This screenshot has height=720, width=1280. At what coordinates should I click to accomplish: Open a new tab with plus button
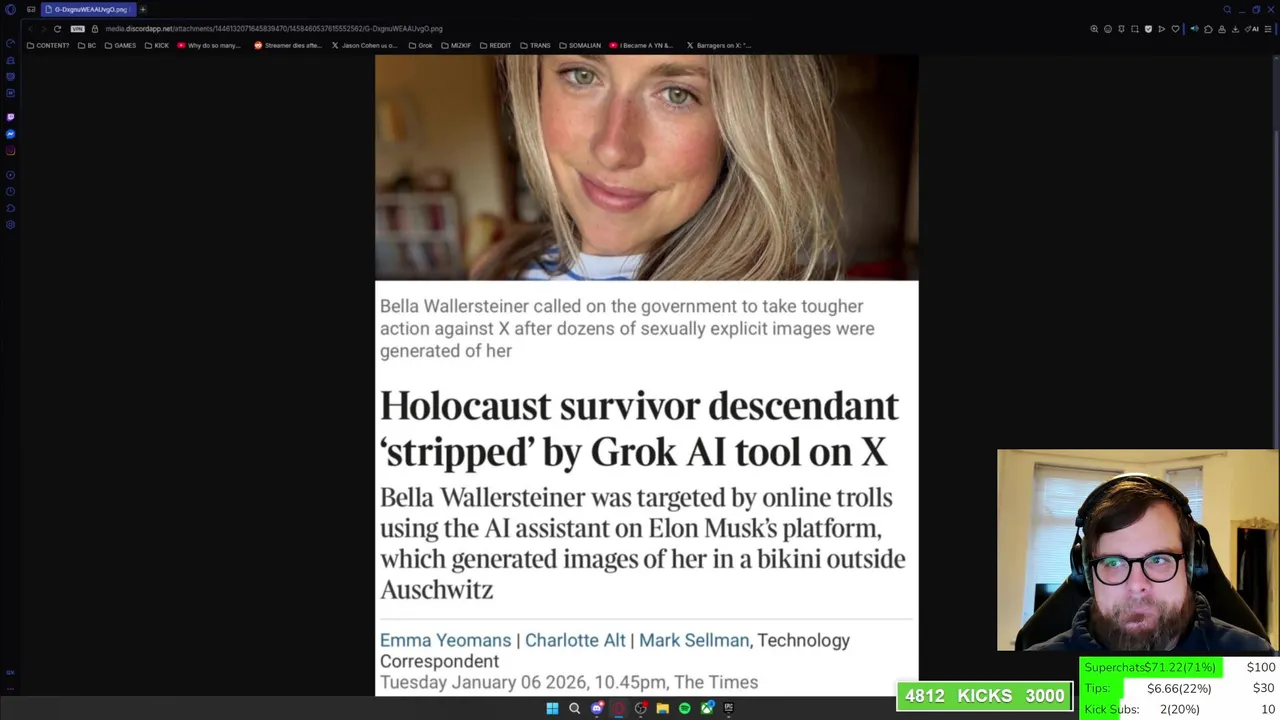[142, 9]
